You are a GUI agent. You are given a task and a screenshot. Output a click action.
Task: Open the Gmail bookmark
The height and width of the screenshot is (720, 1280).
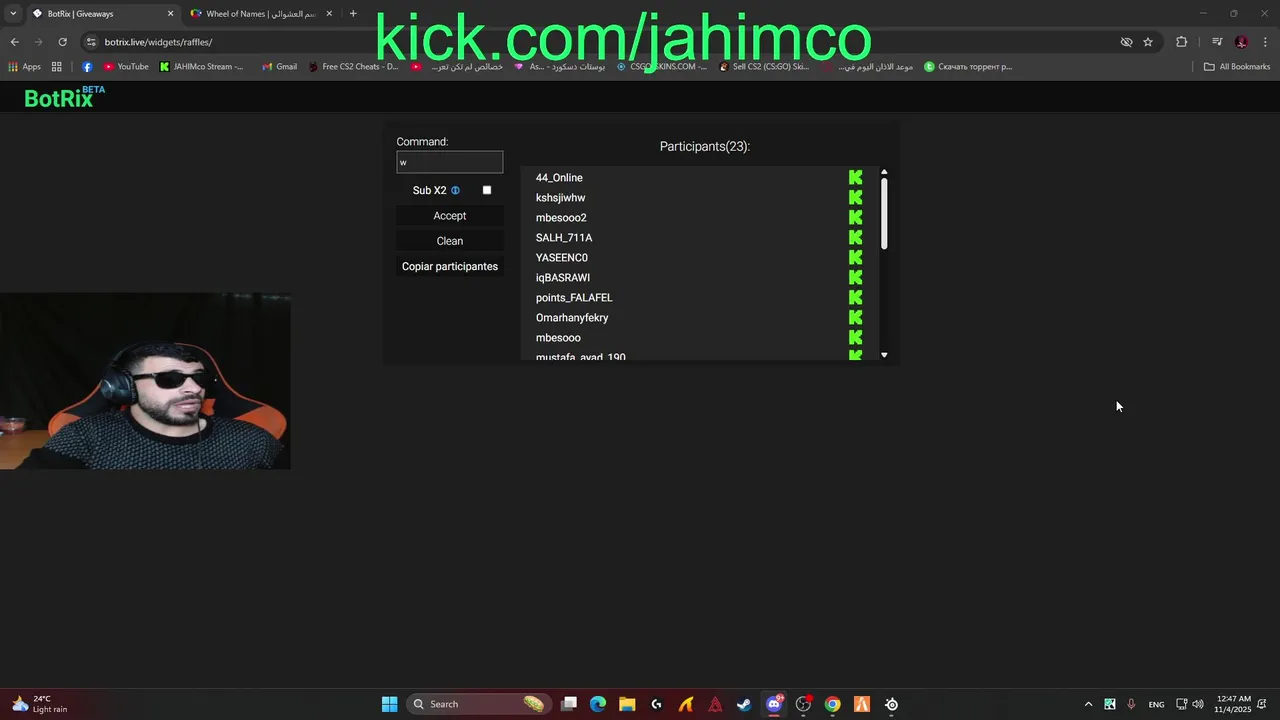pyautogui.click(x=279, y=67)
